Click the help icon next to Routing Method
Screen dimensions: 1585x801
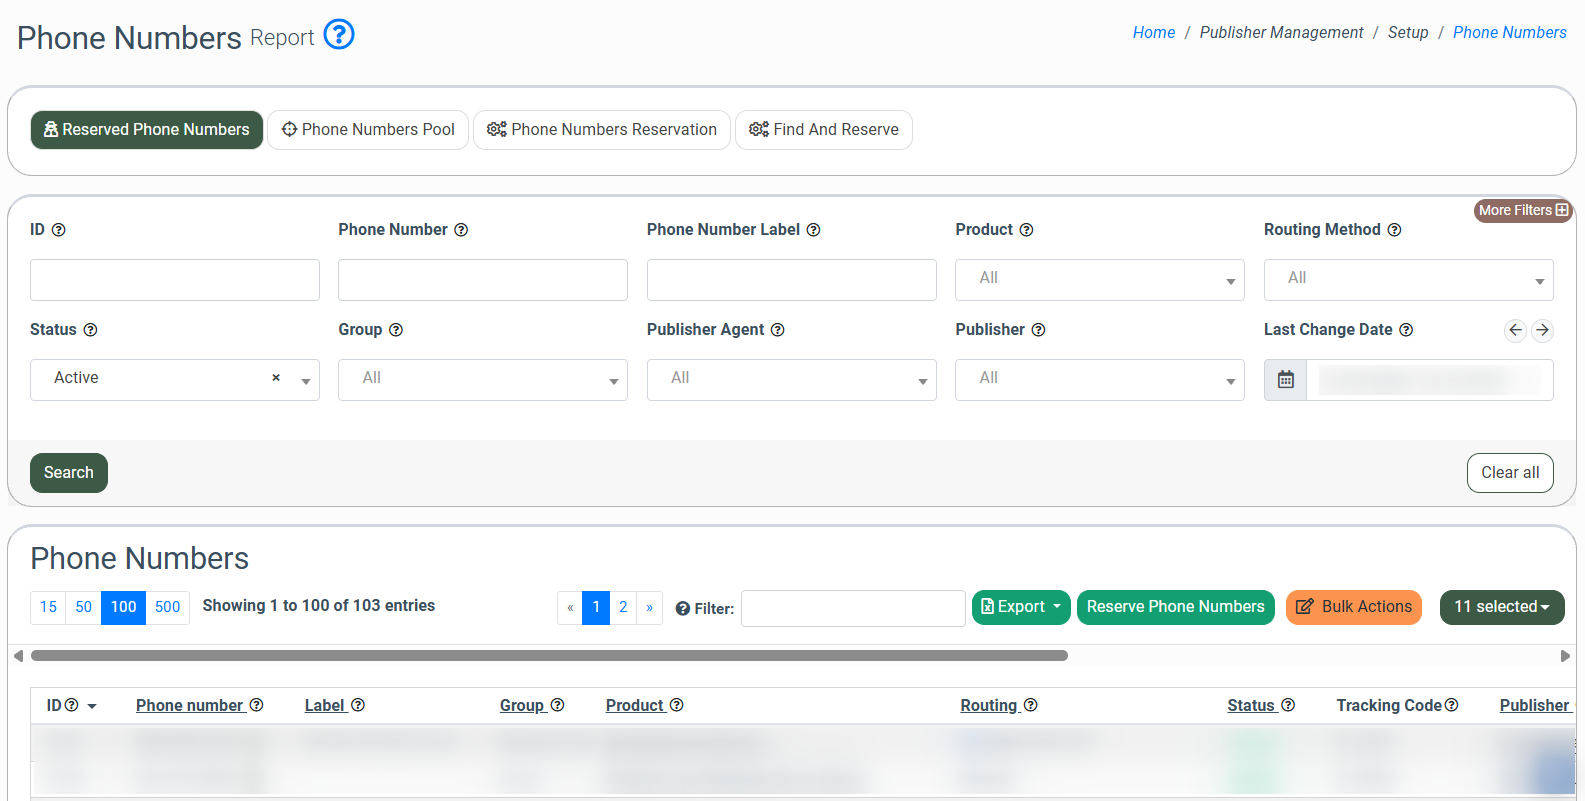[1394, 230]
